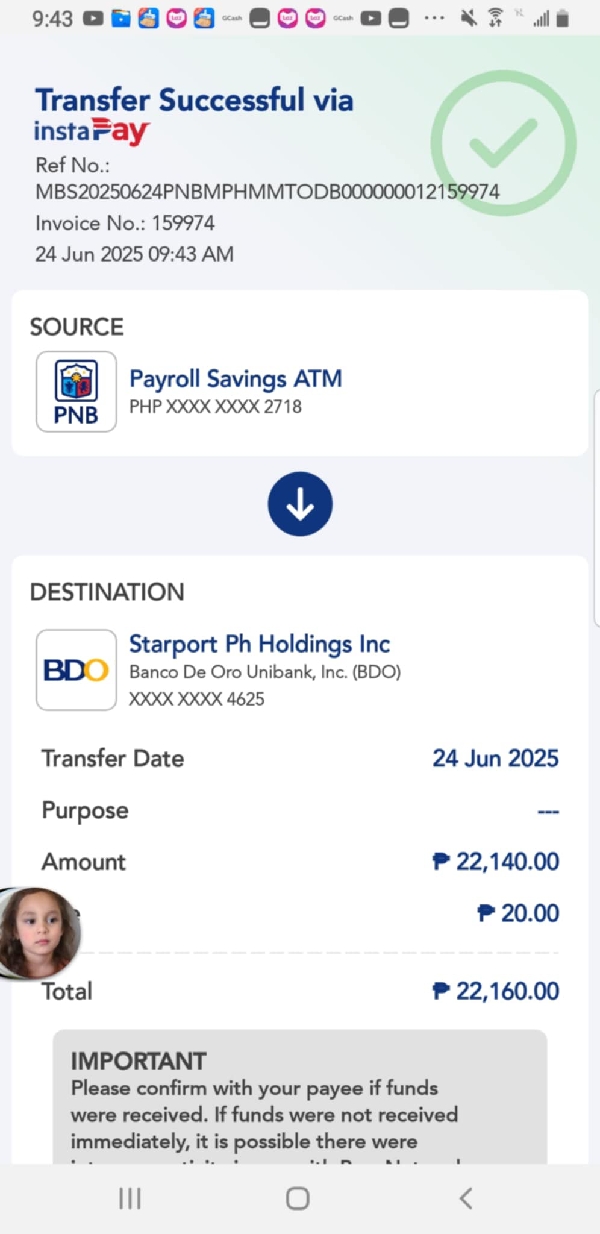
Task: Tap the Amount value ₱ 22,140.00
Action: pyautogui.click(x=495, y=862)
